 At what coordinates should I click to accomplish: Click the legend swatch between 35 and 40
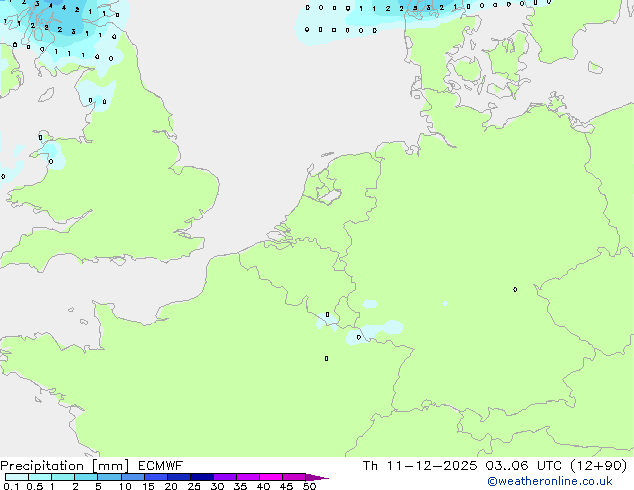[x=248, y=477]
